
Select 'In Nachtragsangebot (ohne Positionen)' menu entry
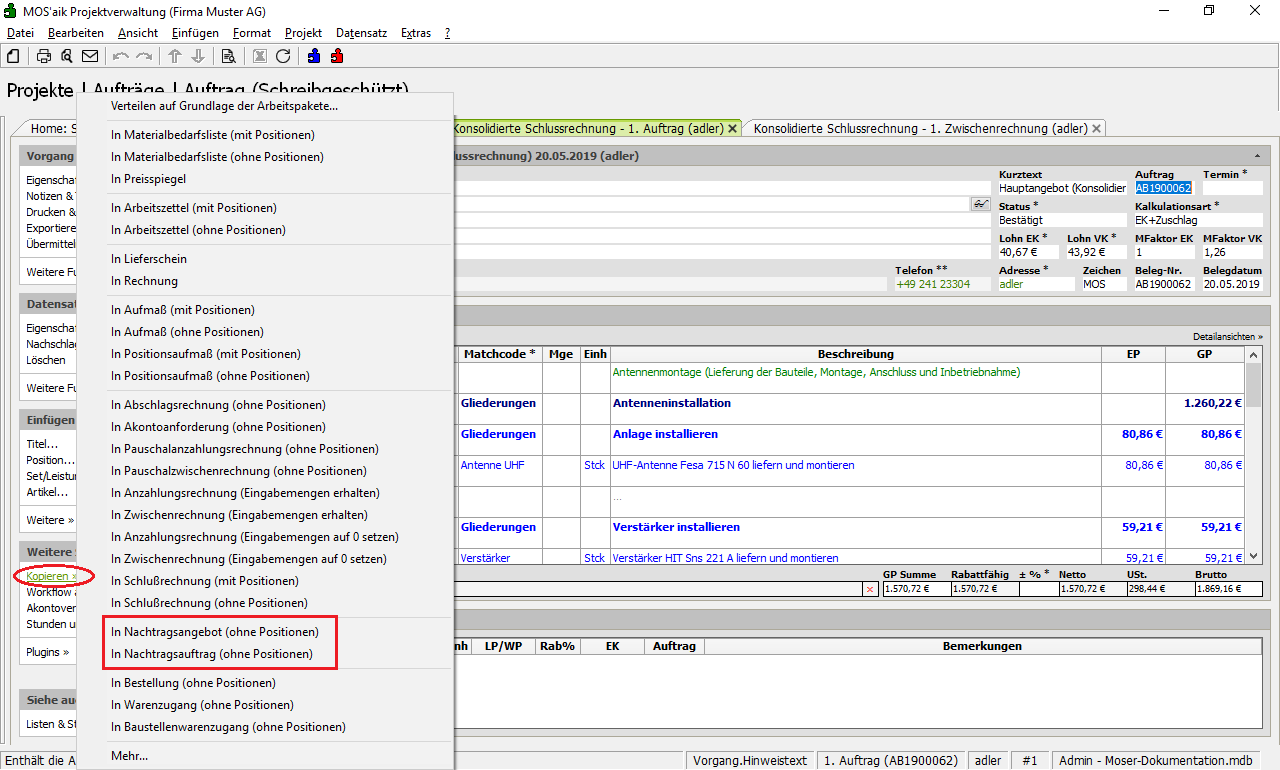[215, 632]
